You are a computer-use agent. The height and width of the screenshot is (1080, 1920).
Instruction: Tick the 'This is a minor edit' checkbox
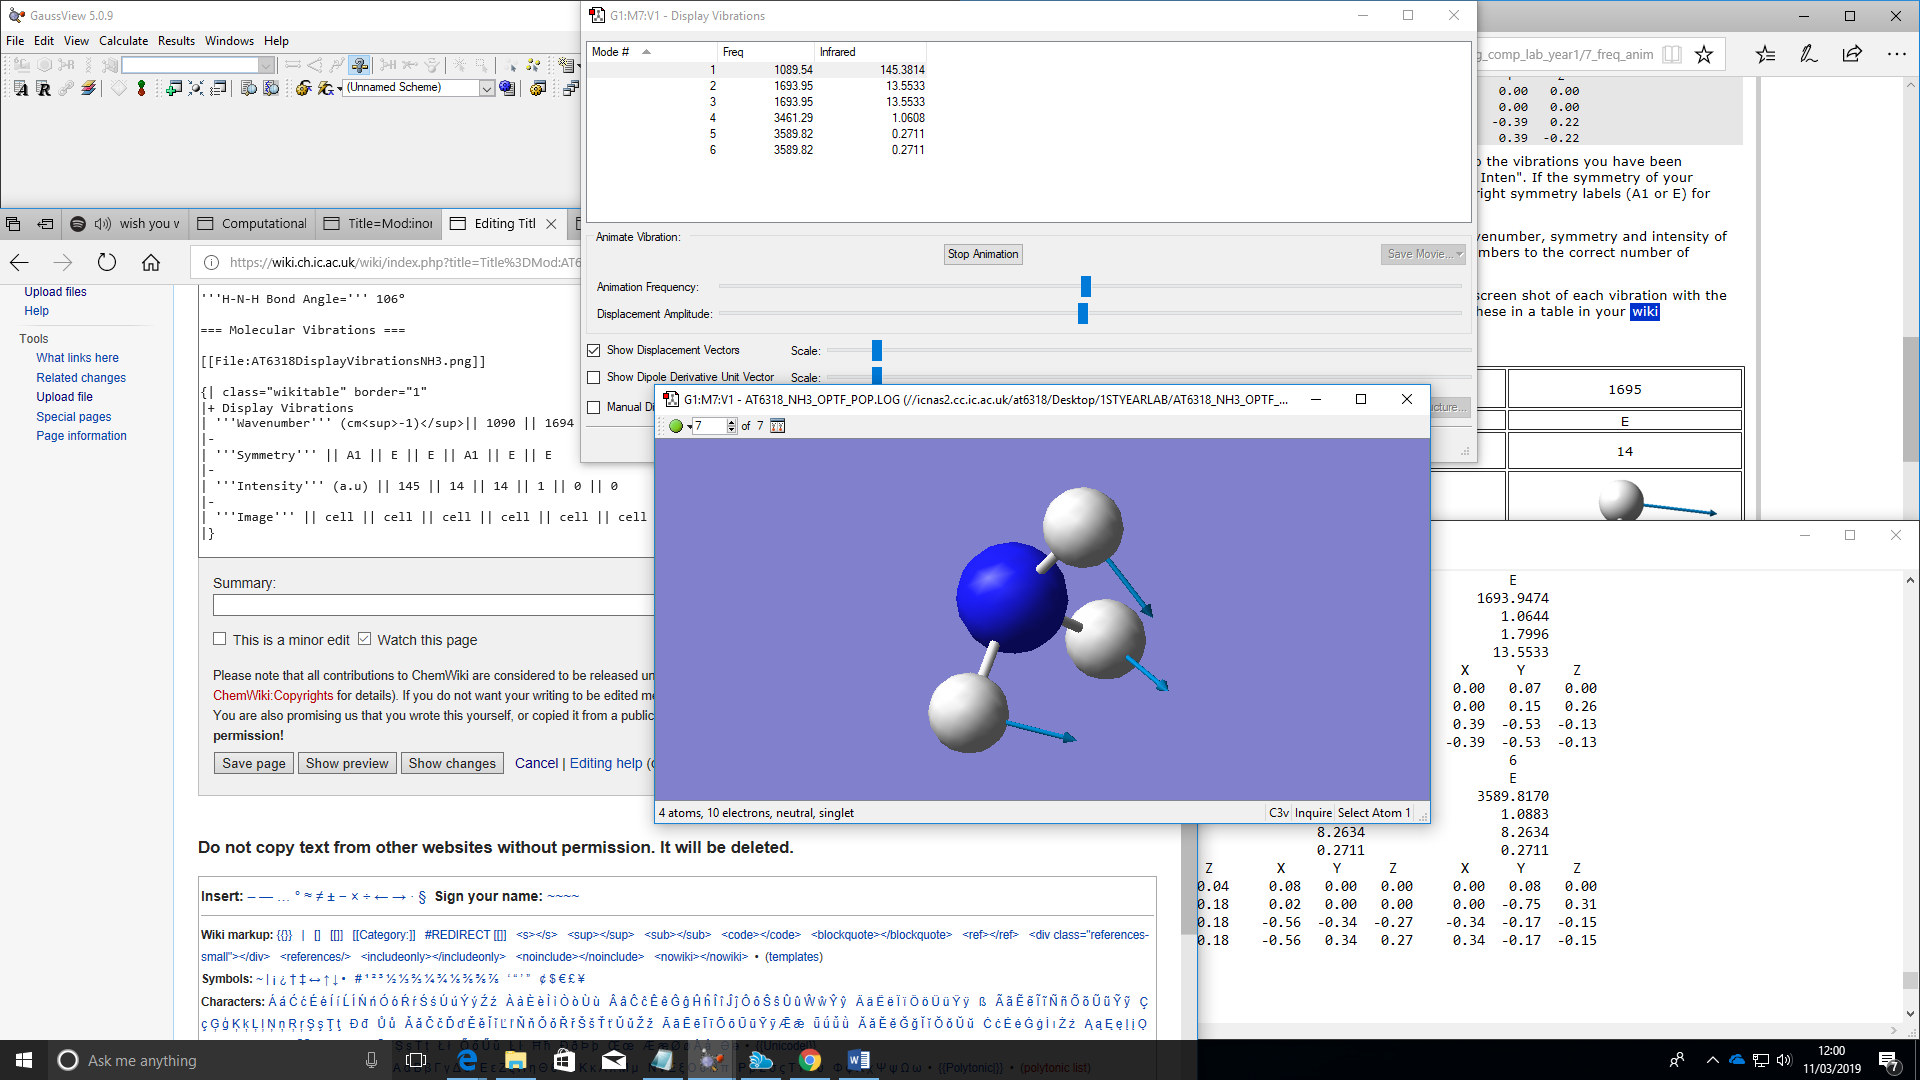pos(220,639)
